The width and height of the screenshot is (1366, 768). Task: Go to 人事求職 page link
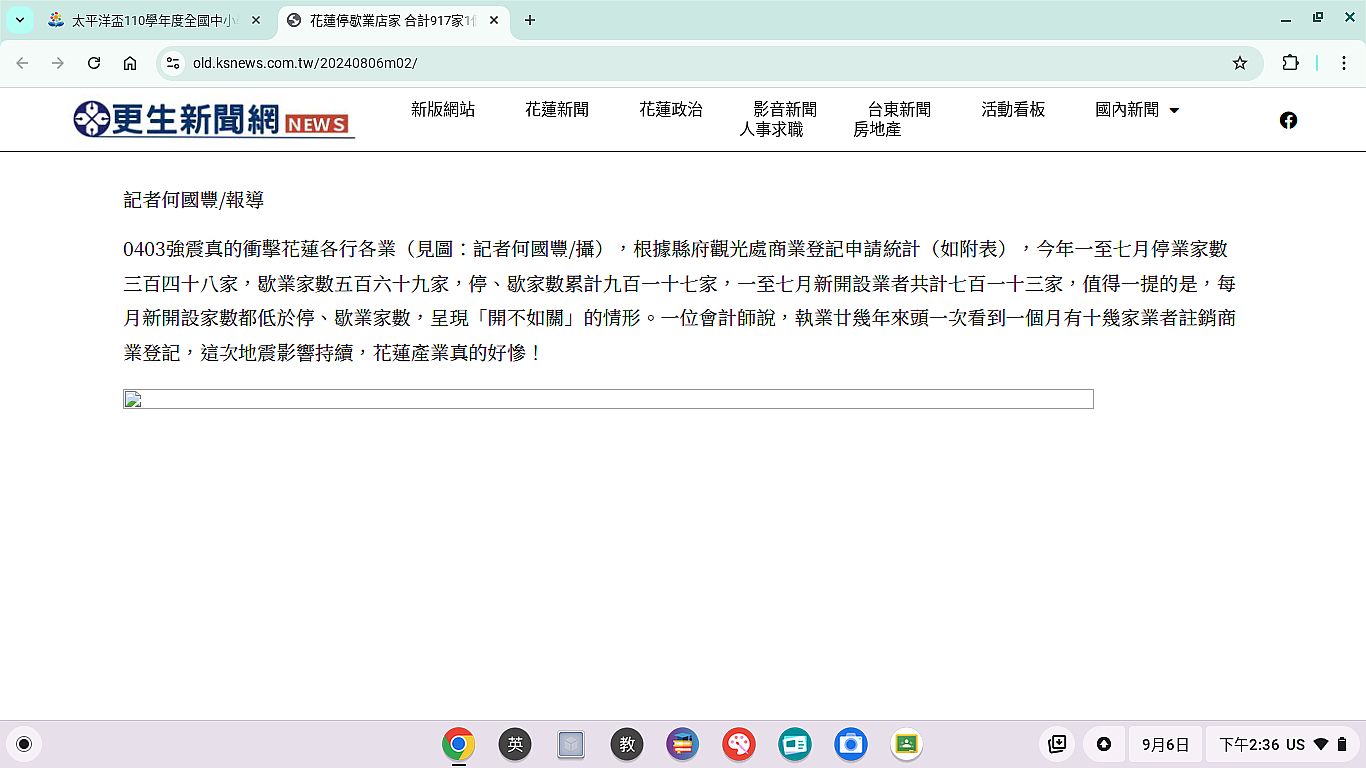[771, 130]
